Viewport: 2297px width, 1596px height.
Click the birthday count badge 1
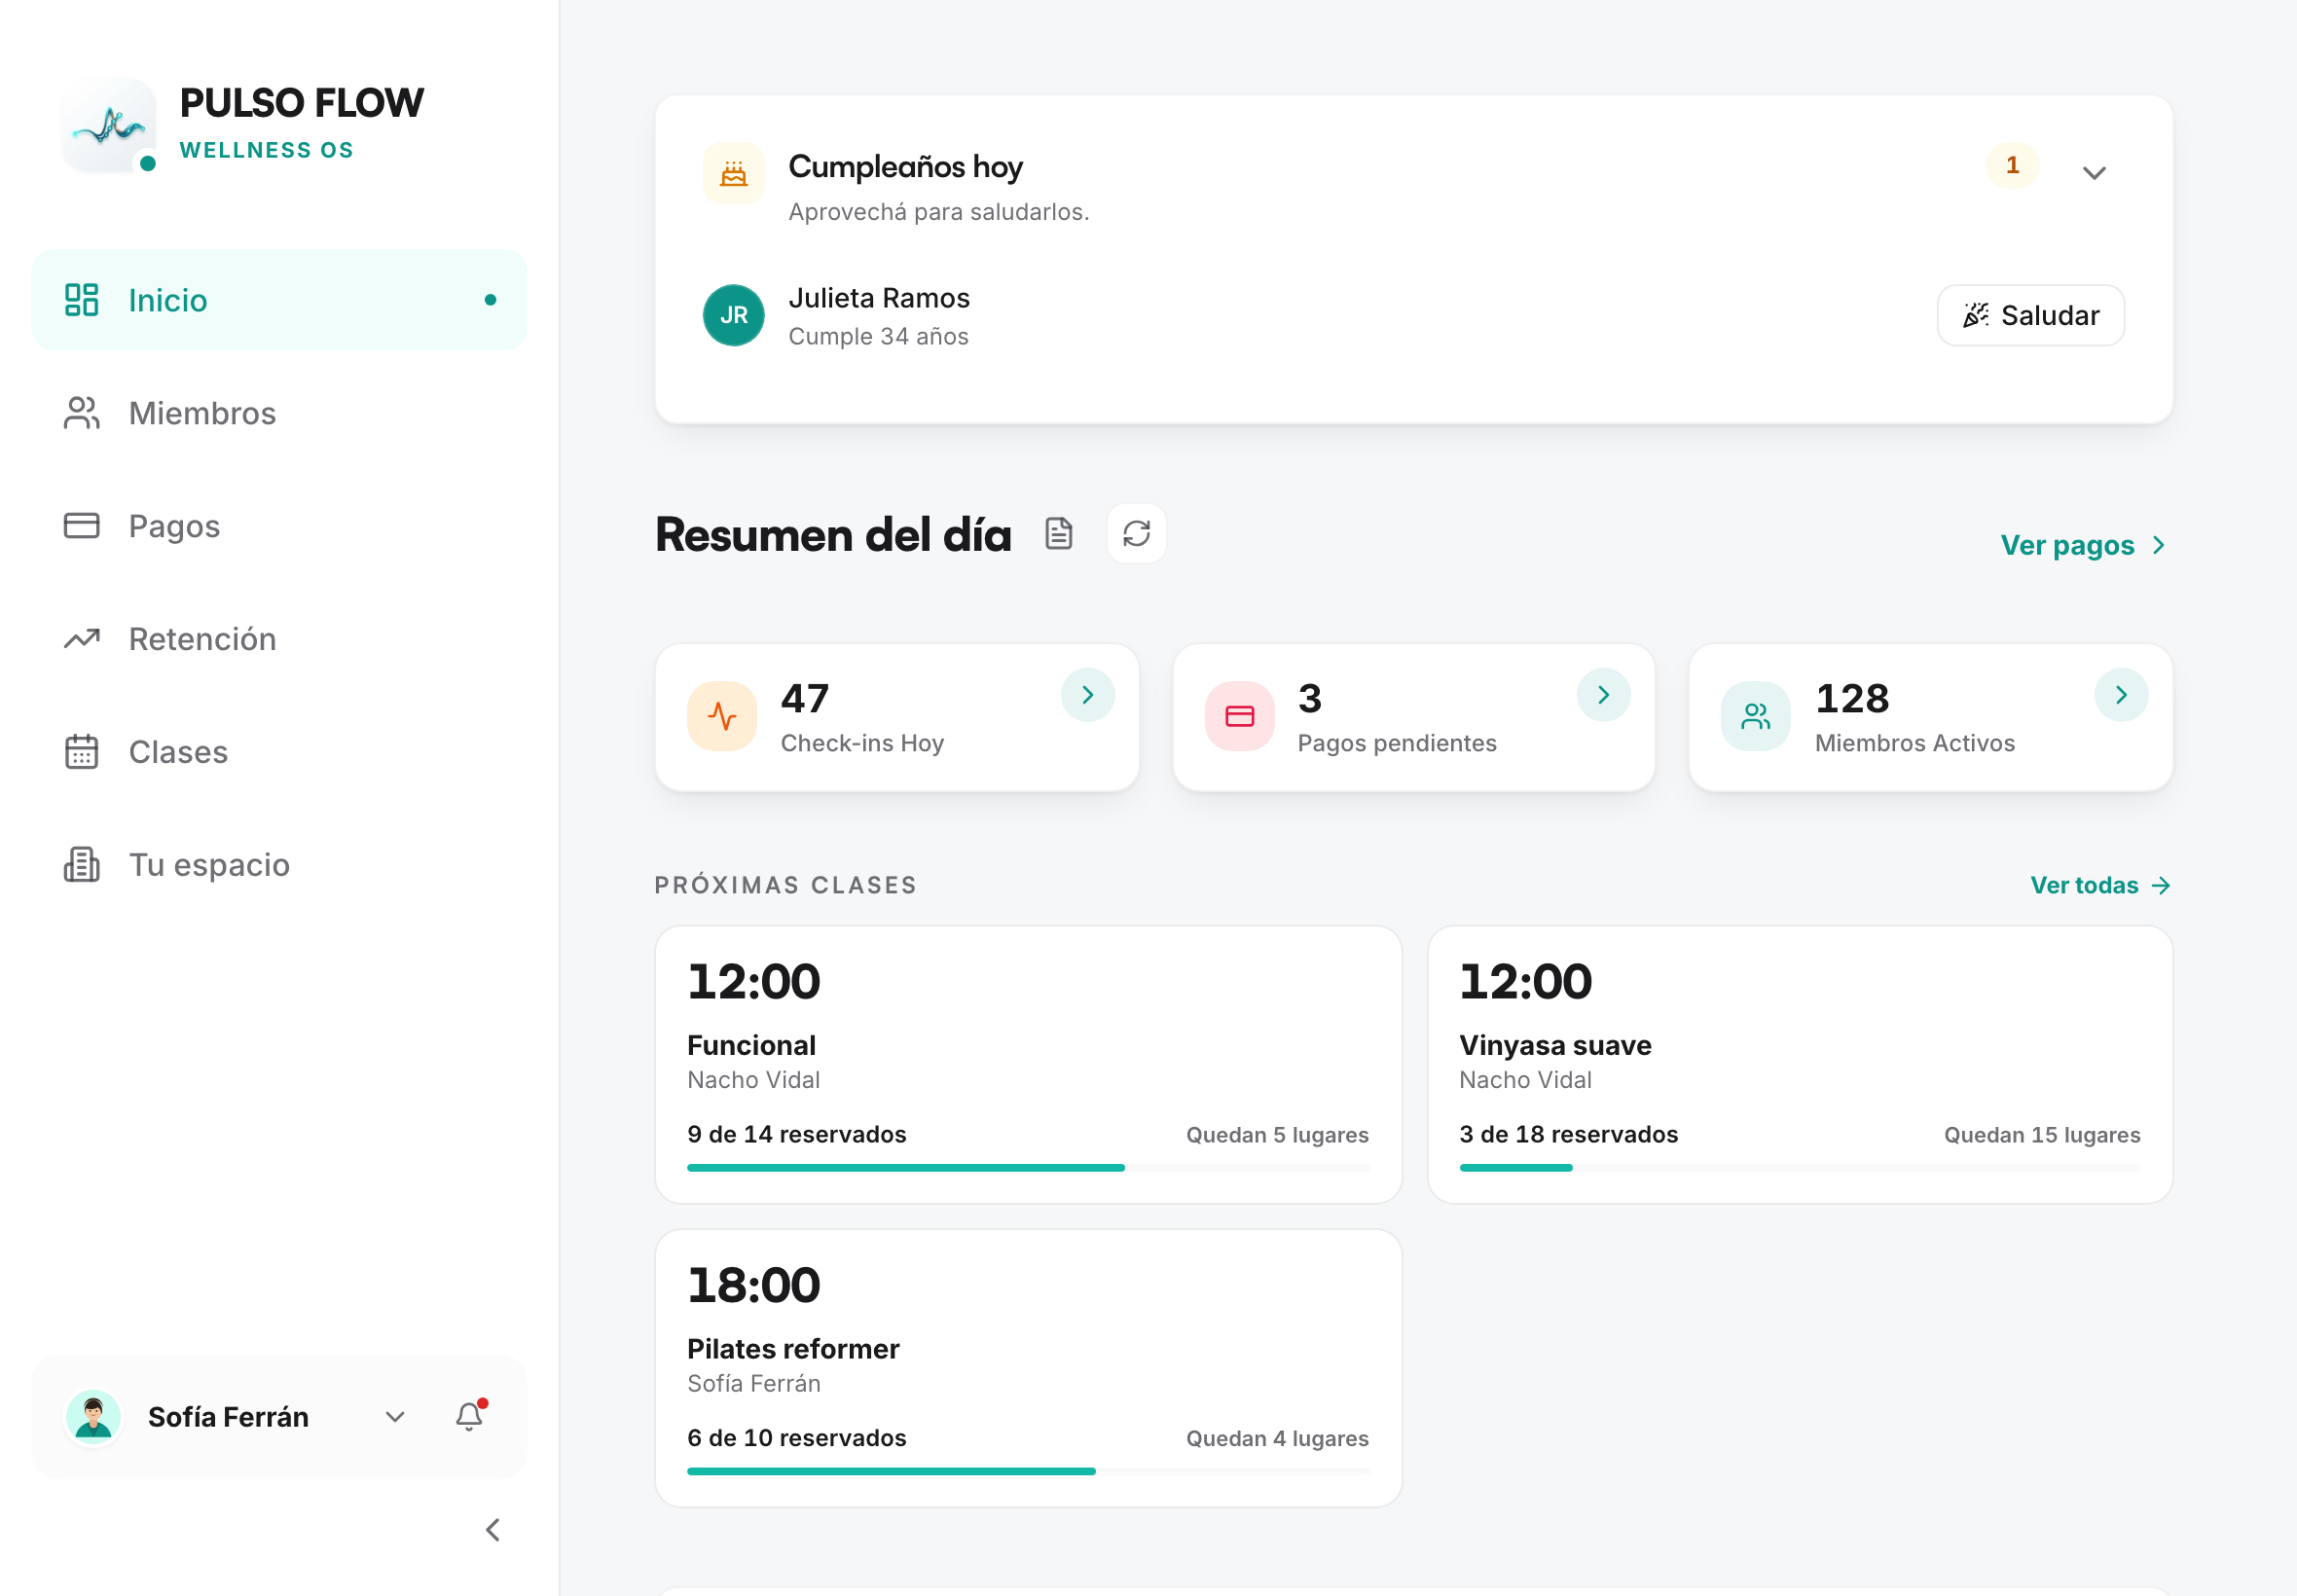2012,165
